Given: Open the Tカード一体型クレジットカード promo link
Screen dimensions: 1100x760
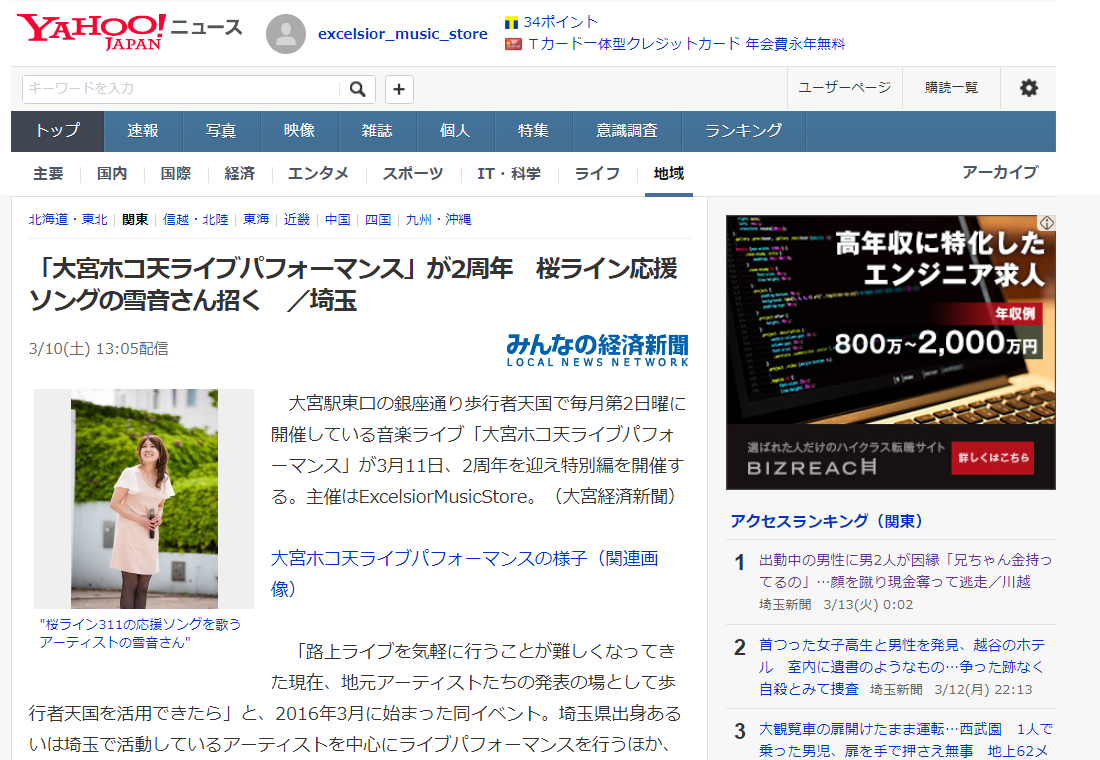Looking at the screenshot, I should click(686, 44).
